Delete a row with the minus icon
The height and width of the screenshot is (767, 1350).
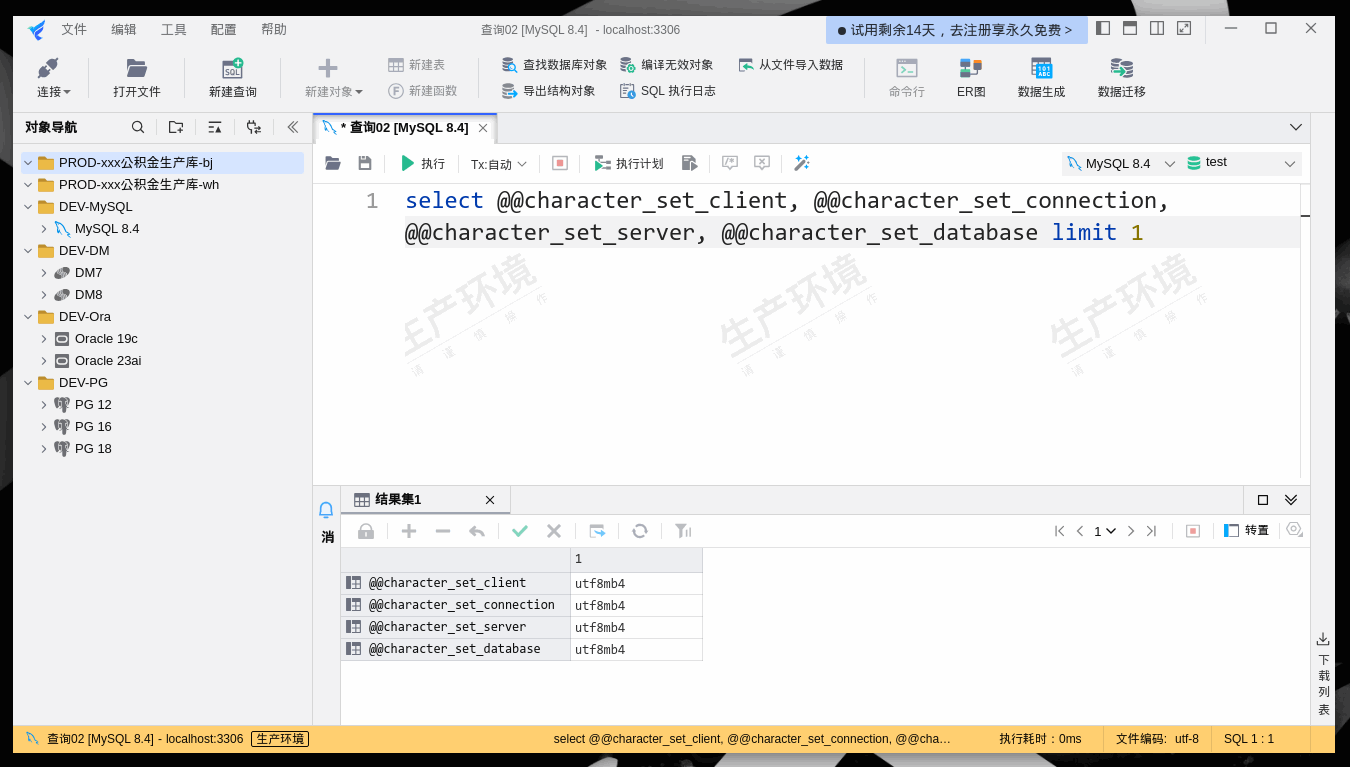[443, 531]
